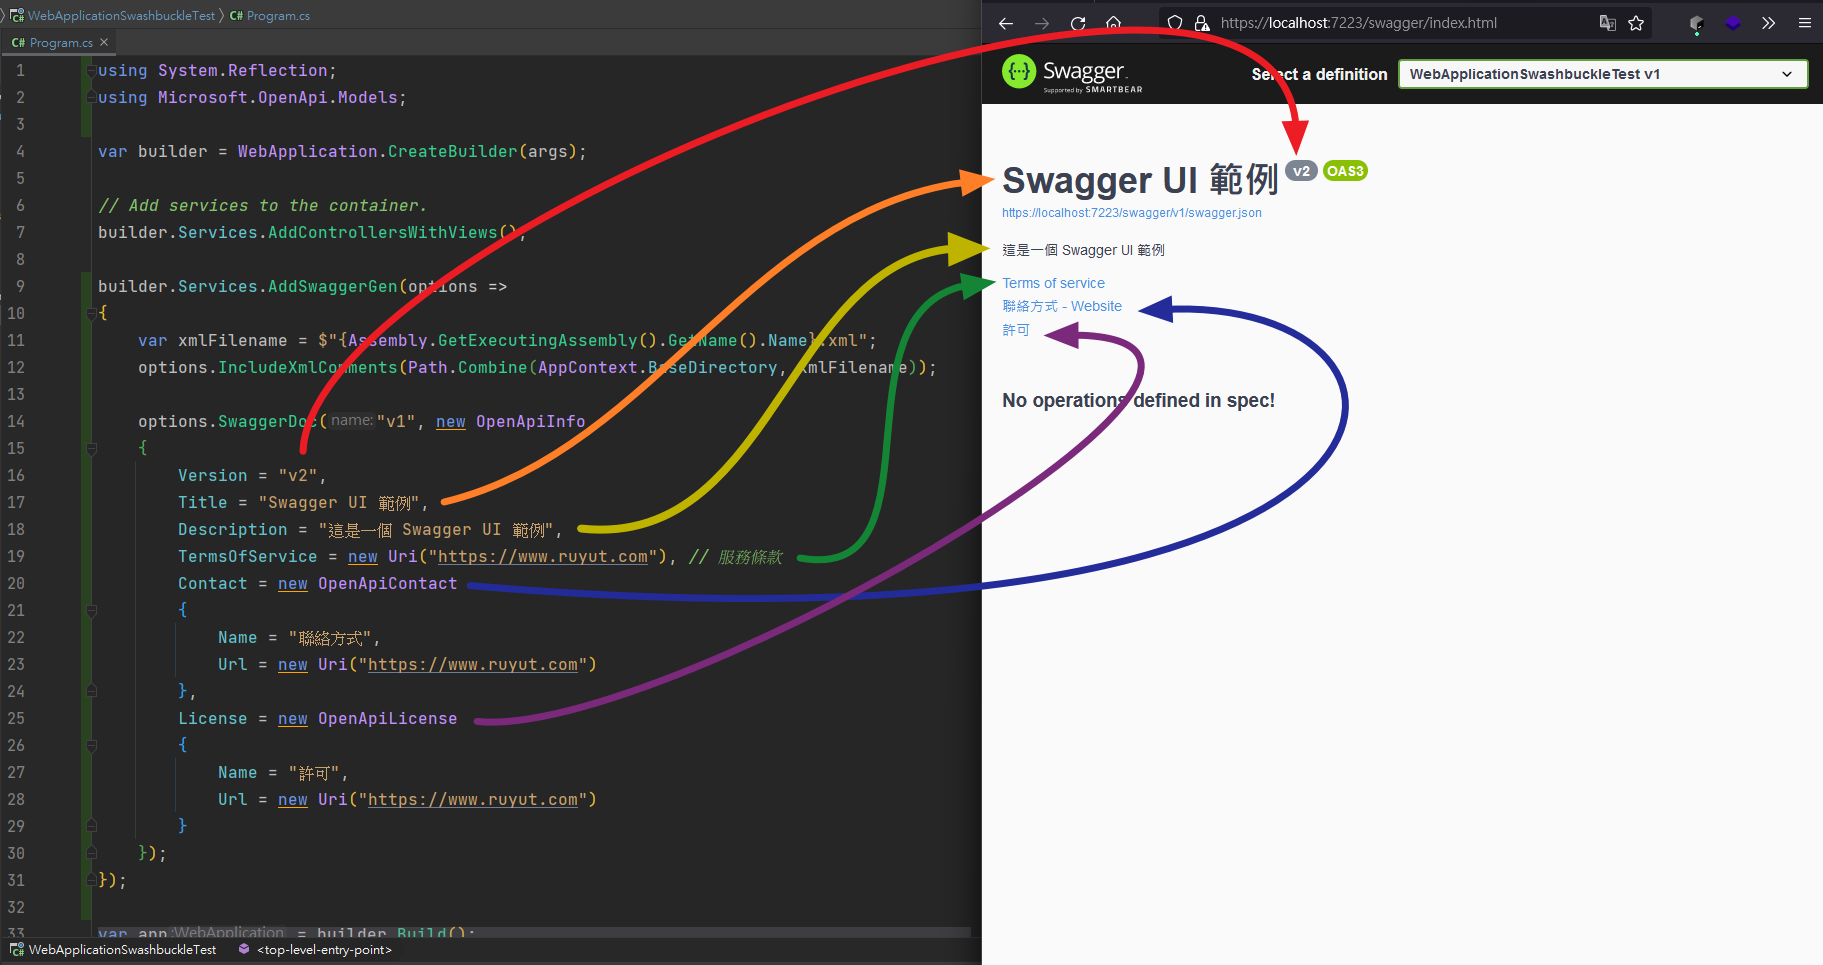This screenshot has width=1823, height=965.
Task: Show more toolbar tools via double chevron
Action: (1768, 23)
